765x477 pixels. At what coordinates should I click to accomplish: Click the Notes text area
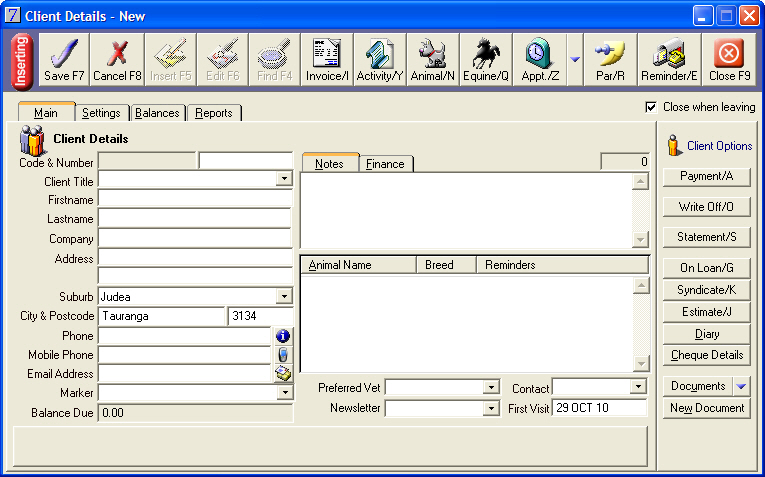[x=466, y=211]
